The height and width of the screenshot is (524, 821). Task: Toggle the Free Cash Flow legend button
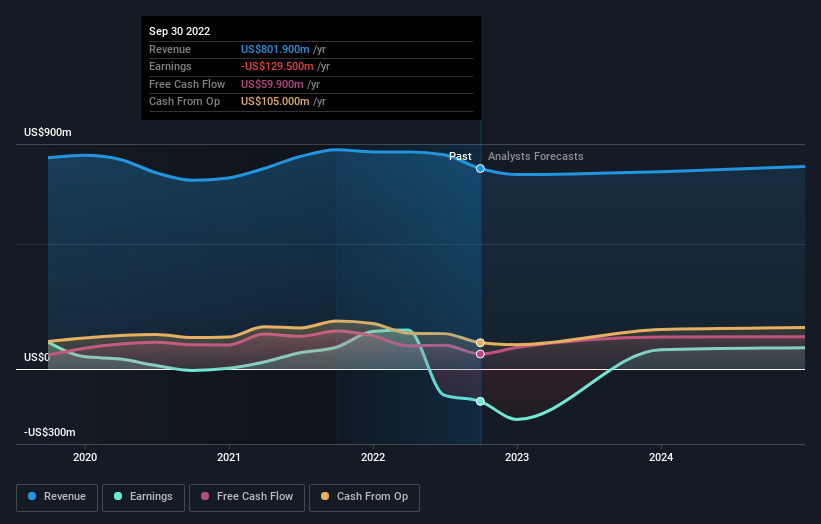pos(247,497)
